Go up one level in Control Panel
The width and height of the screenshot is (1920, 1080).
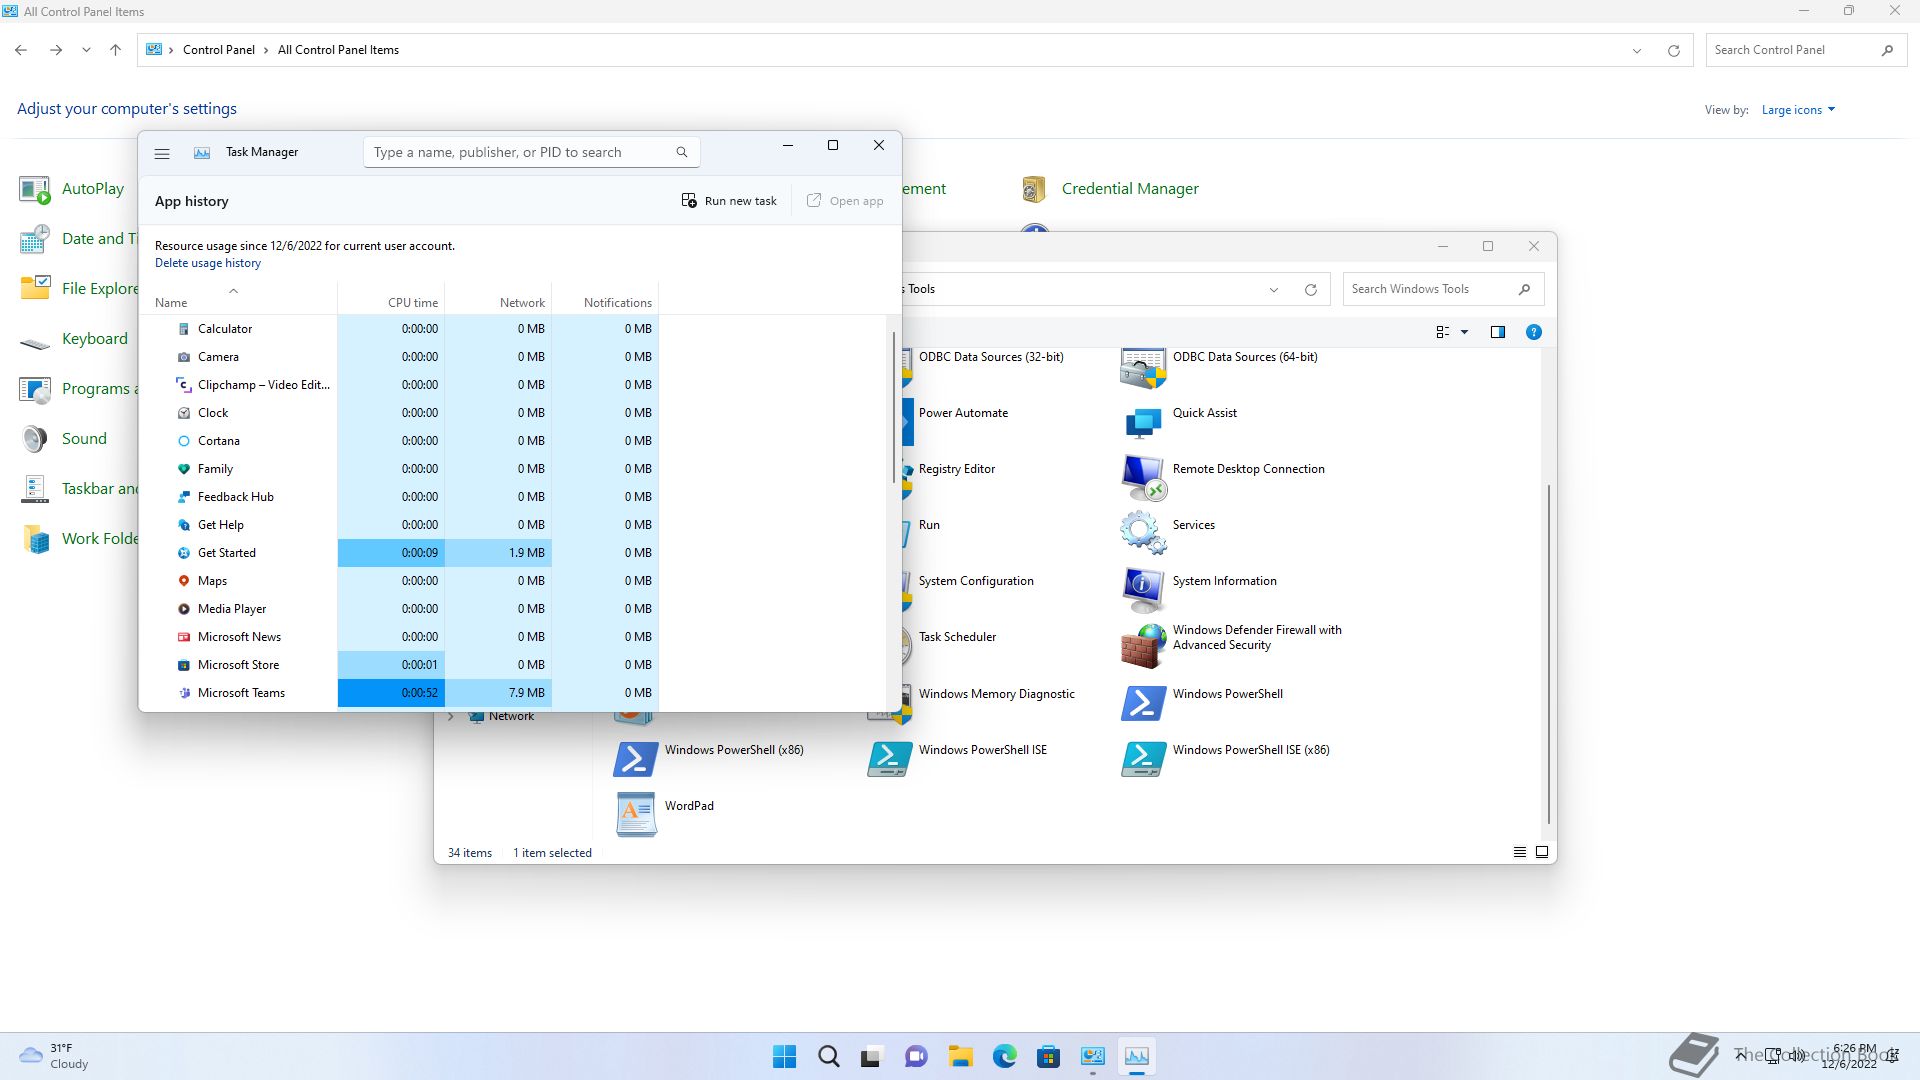(115, 50)
